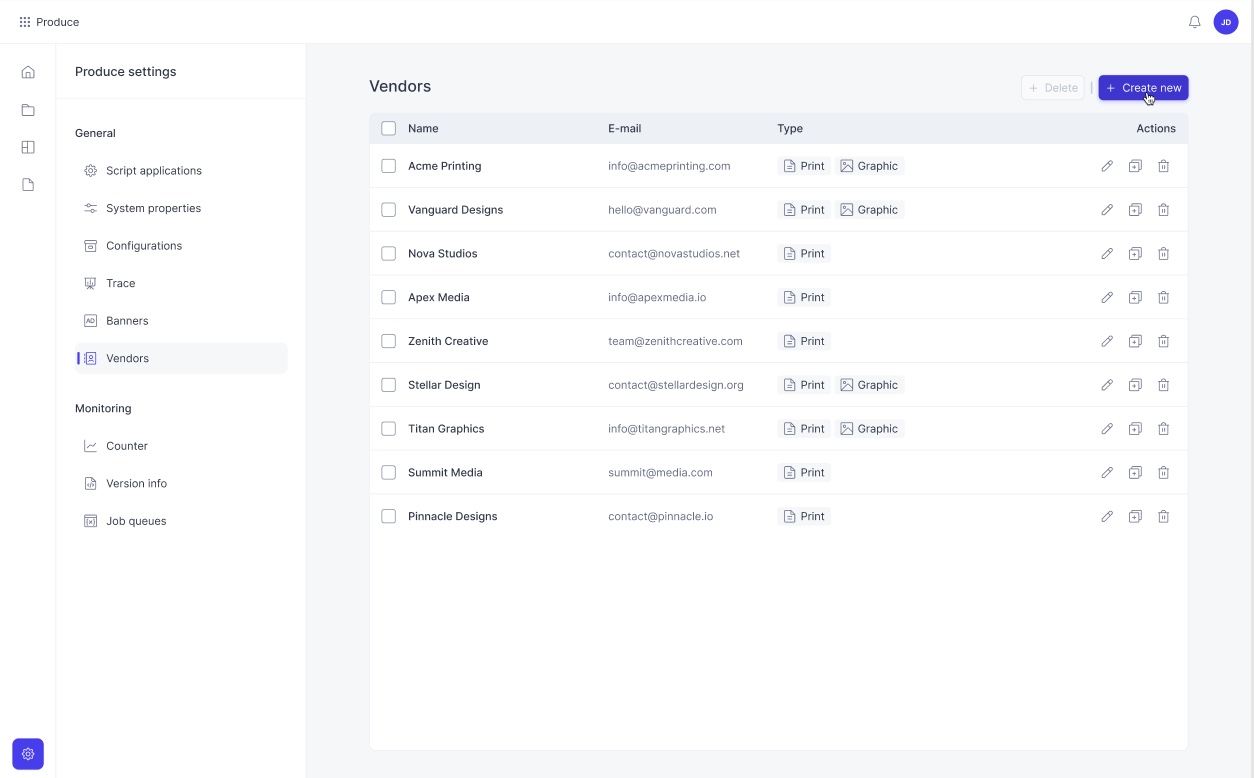The width and height of the screenshot is (1254, 778).
Task: Go to home icon in left rail
Action: pos(28,72)
